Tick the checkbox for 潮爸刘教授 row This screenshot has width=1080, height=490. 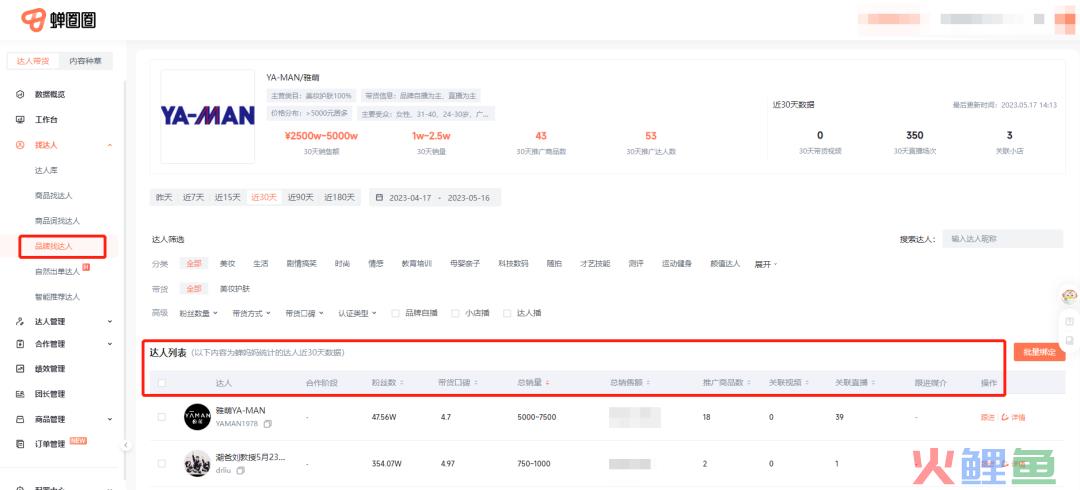coord(162,464)
